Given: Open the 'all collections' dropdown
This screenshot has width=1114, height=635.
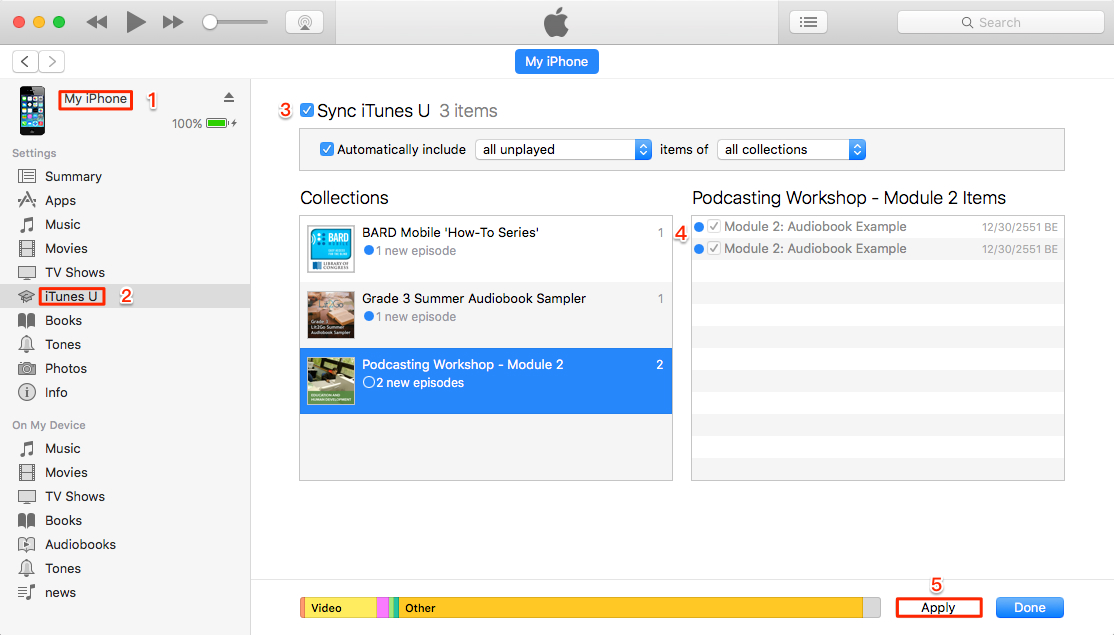Looking at the screenshot, I should (x=791, y=149).
